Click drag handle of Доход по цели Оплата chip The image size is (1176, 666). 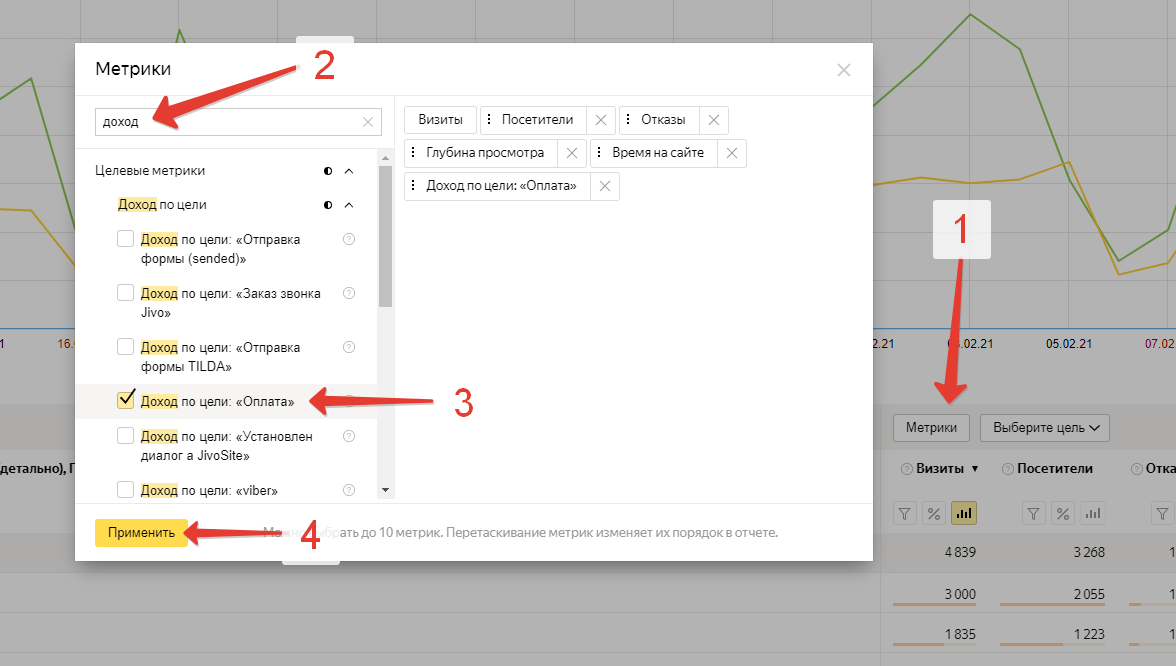pyautogui.click(x=413, y=185)
